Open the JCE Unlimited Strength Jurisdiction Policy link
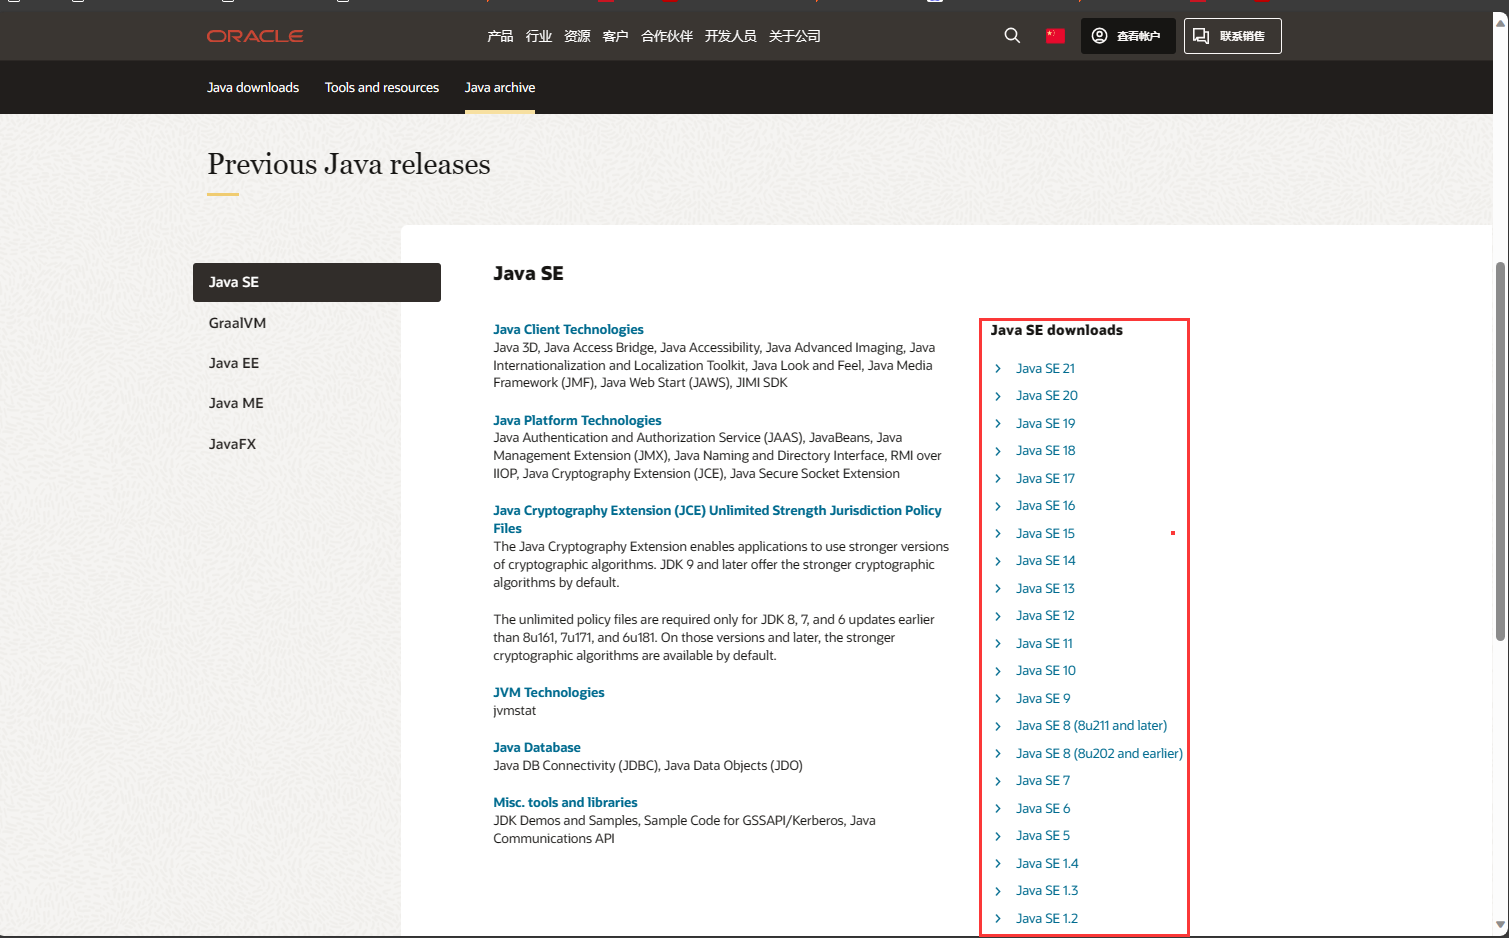The width and height of the screenshot is (1509, 938). [717, 519]
